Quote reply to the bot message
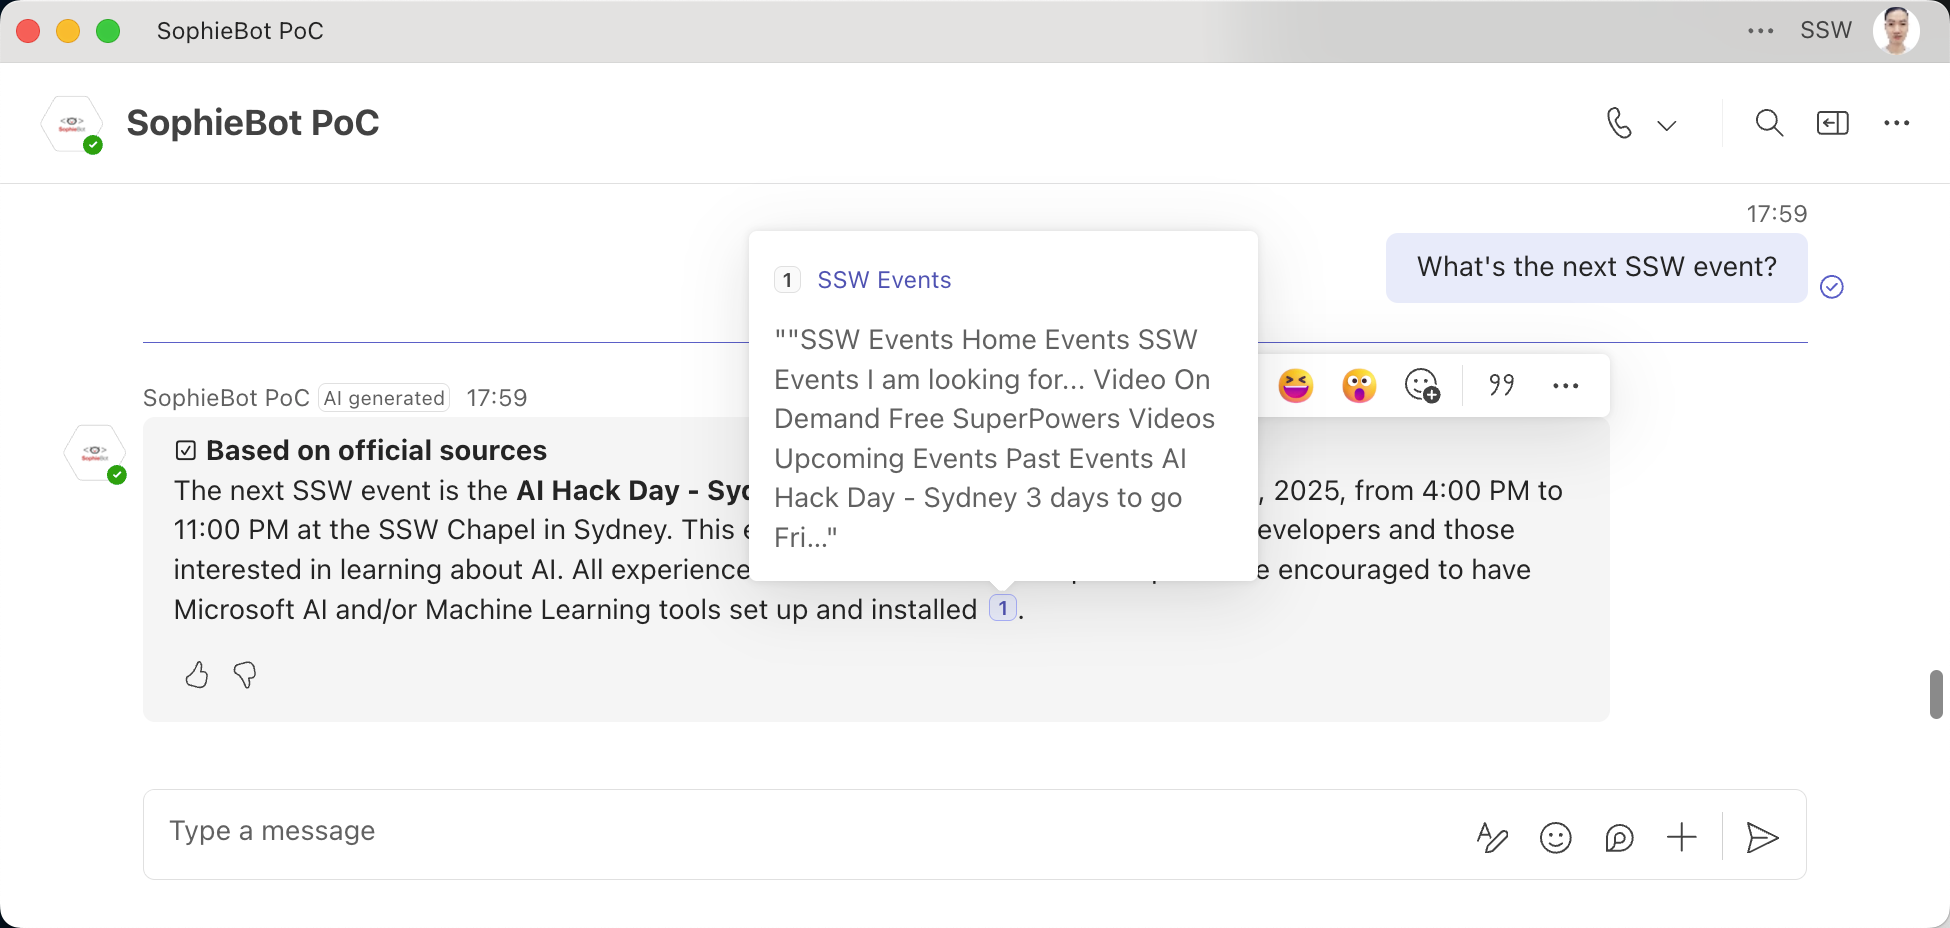This screenshot has width=1950, height=928. point(1502,385)
